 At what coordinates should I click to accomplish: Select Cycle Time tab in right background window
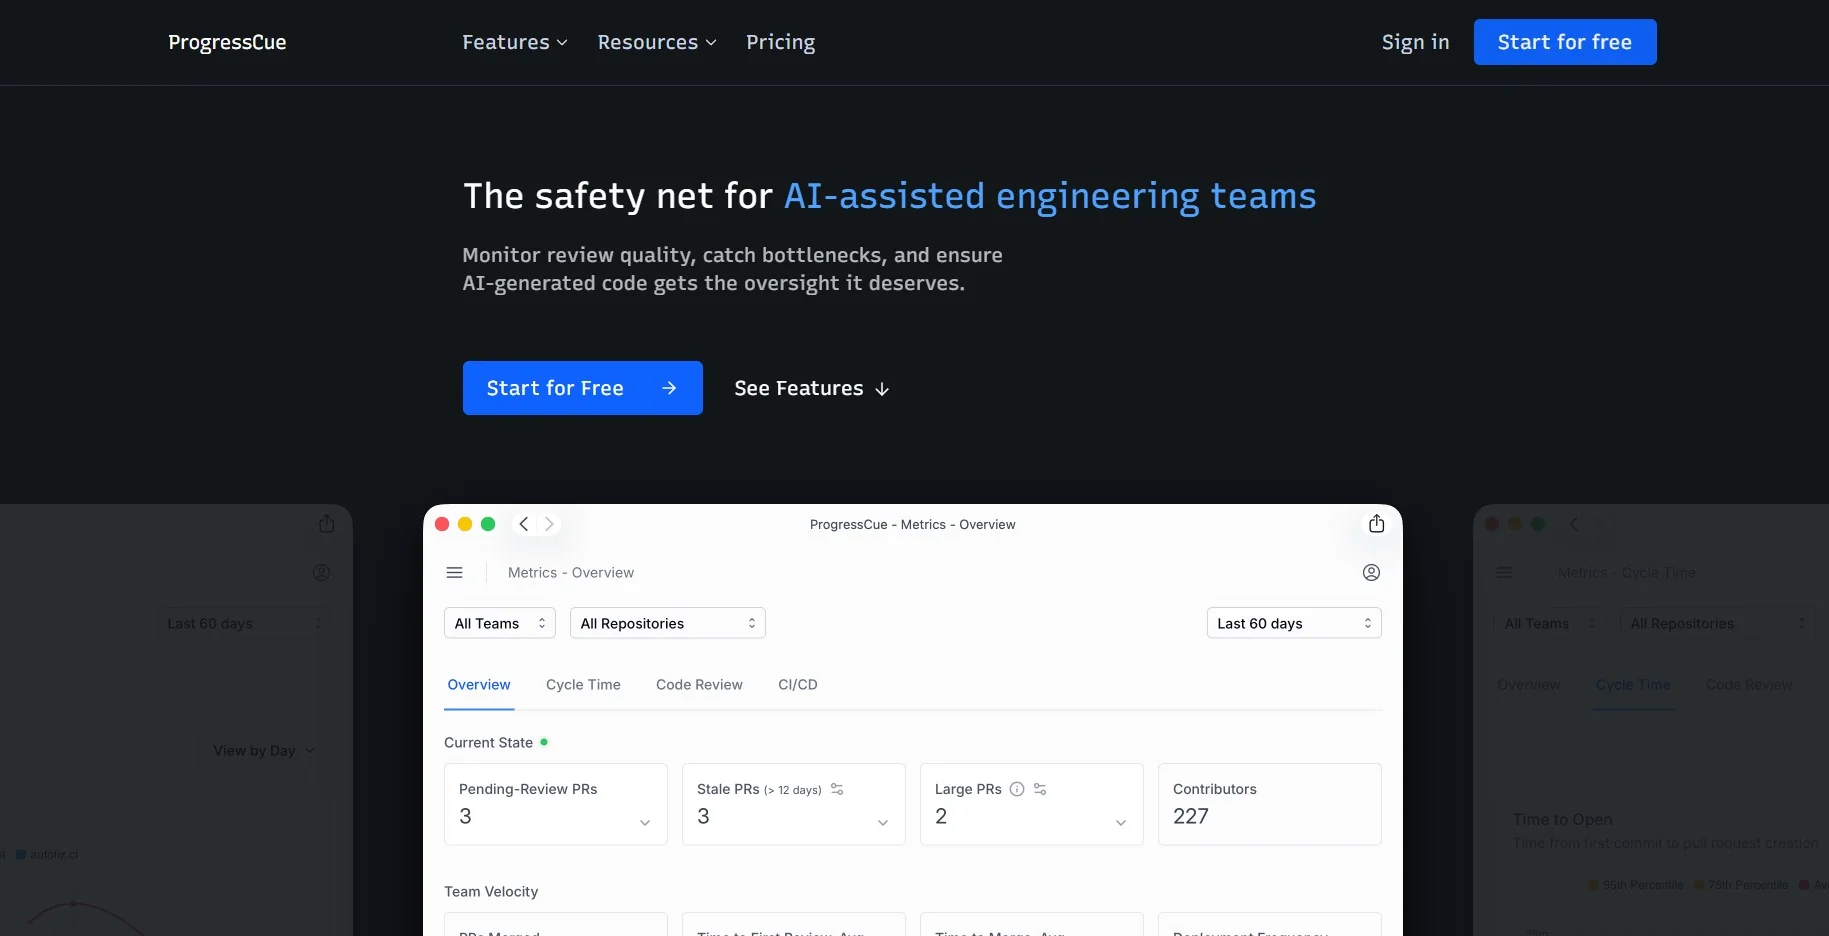(1633, 685)
